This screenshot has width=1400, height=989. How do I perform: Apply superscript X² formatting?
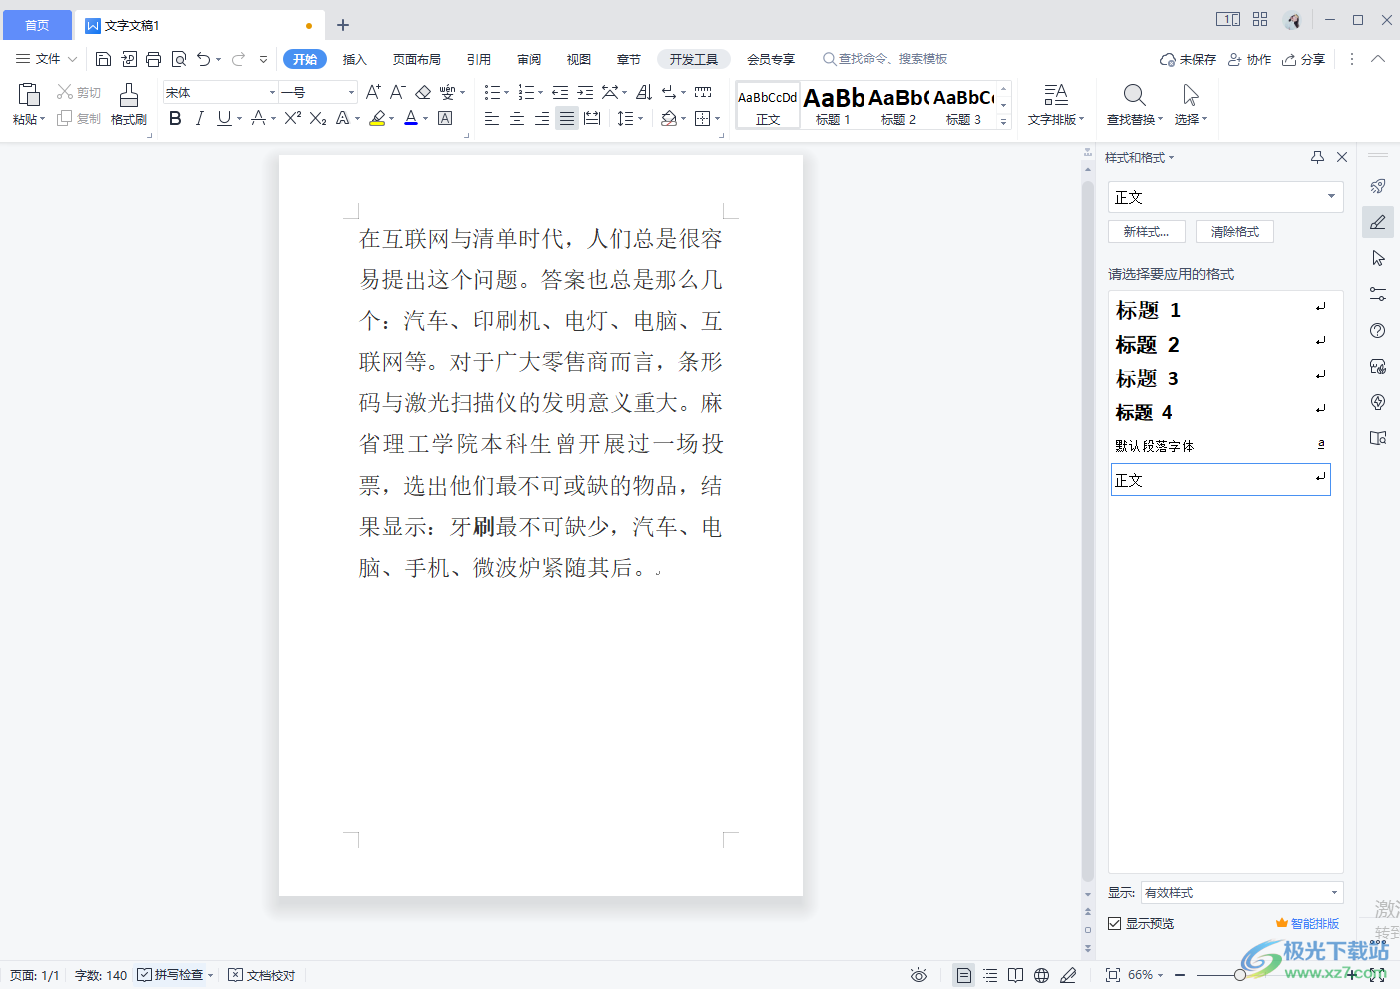coord(292,118)
